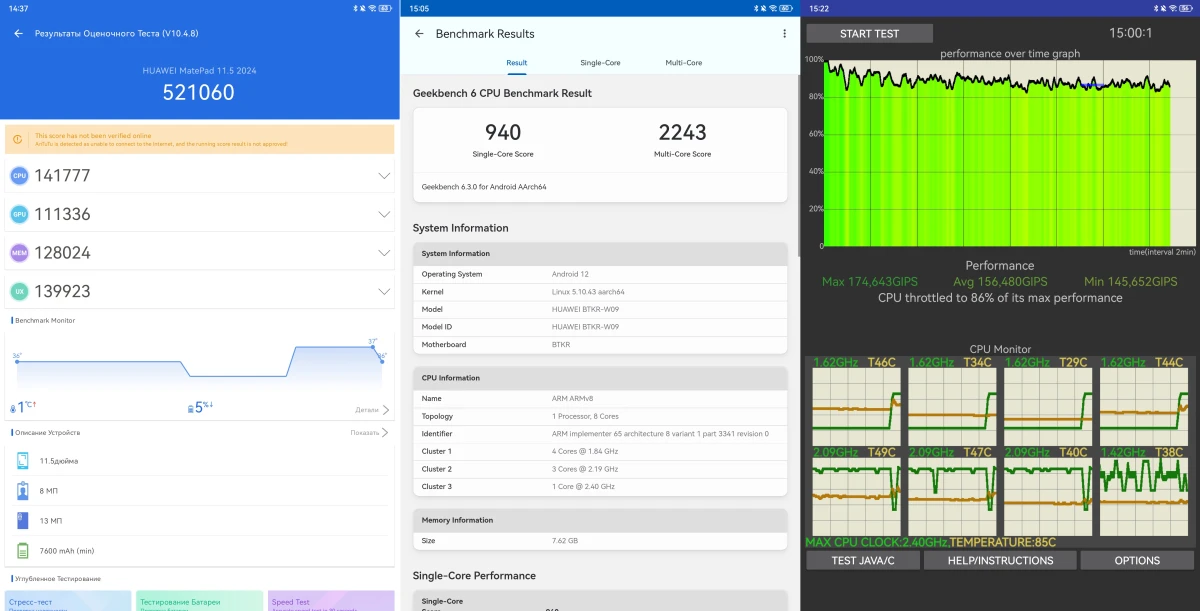The width and height of the screenshot is (1200, 611).
Task: Open the Speed Test card
Action: click(x=331, y=600)
